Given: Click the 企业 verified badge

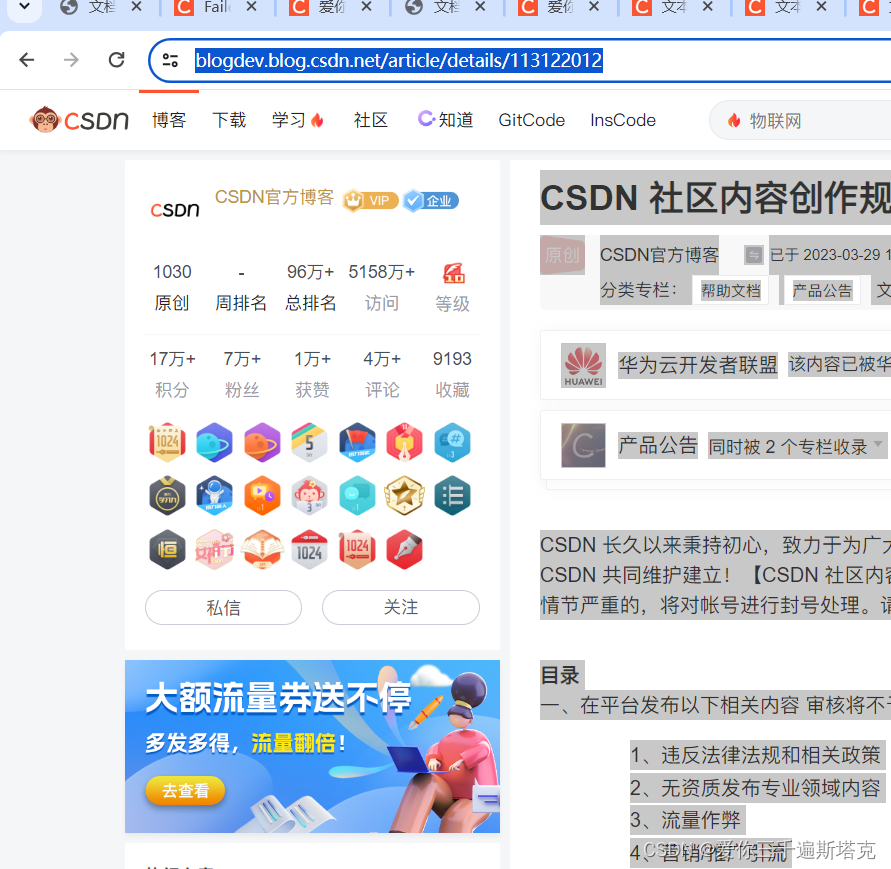Looking at the screenshot, I should pos(430,200).
